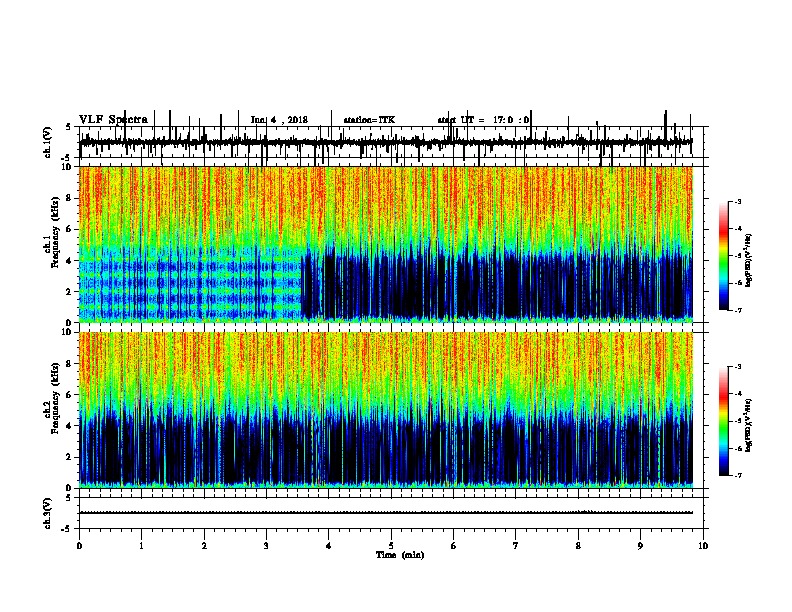Screen dimensions: 792x612
Task: Click the "-7" label on ch.2 colorbar
Action: pos(738,475)
